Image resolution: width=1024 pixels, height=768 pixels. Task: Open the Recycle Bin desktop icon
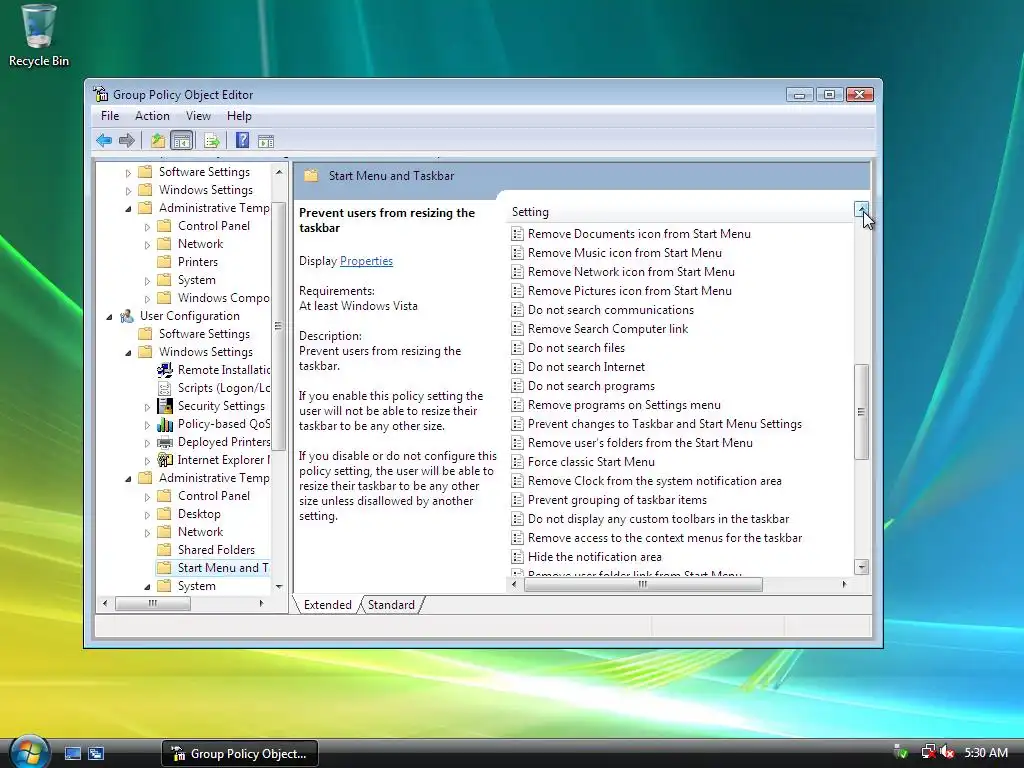click(39, 36)
